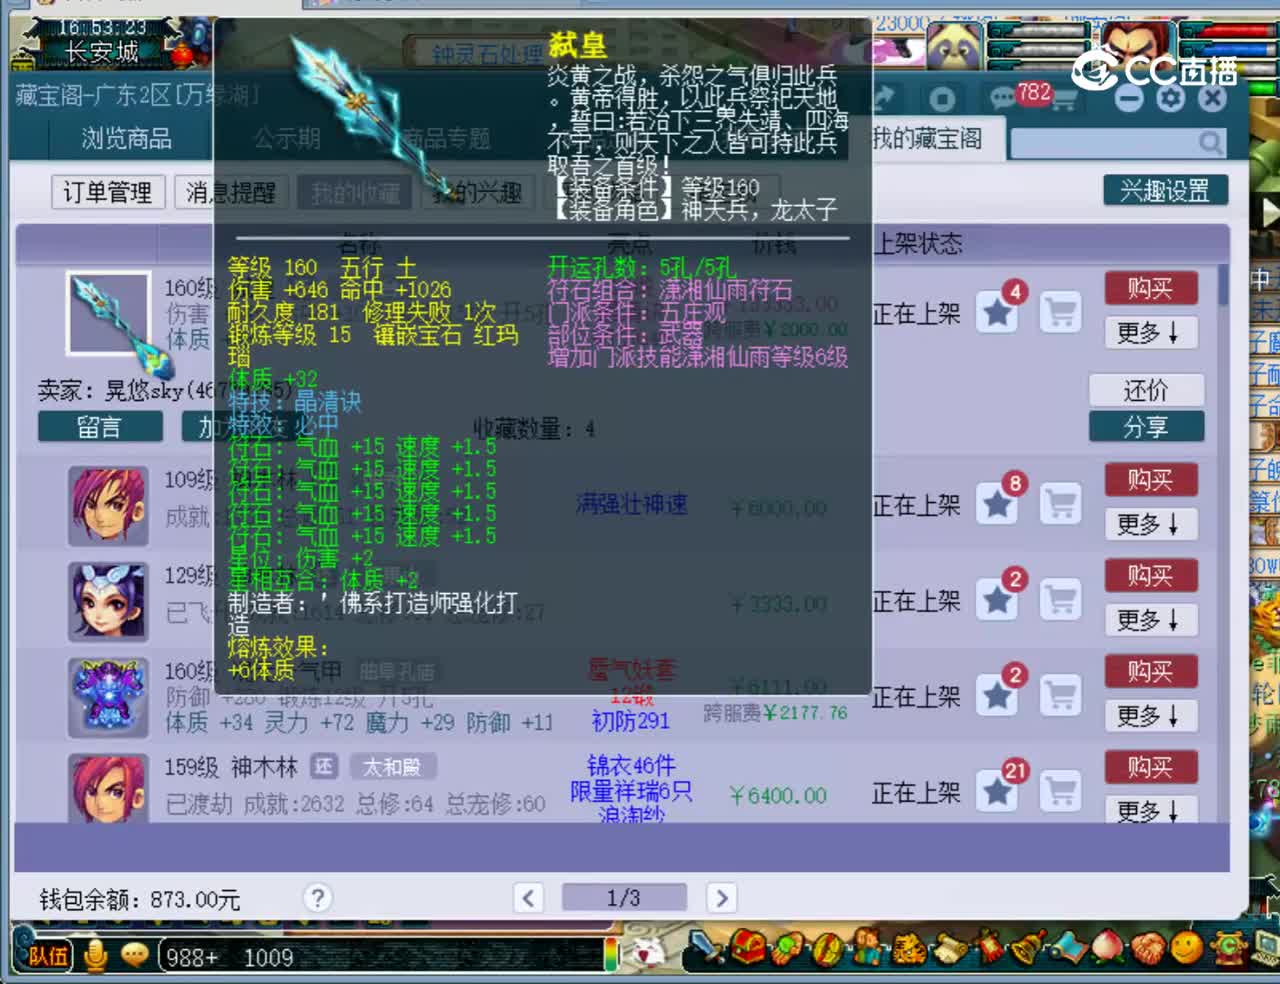Expand 更多 on the 160级 weapon row
This screenshot has height=984, width=1280.
[1150, 332]
